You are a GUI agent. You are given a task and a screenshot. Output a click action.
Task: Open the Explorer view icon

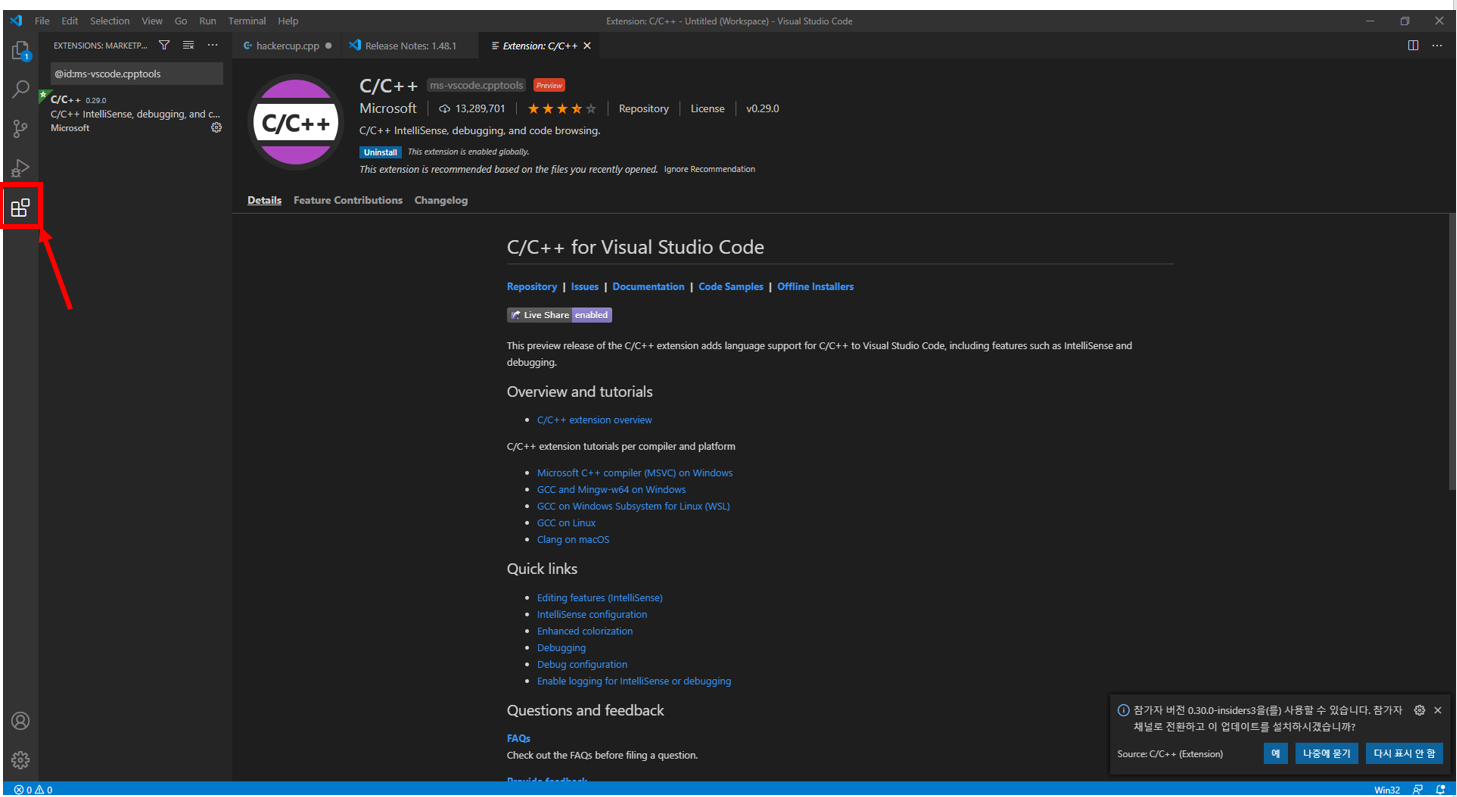[x=20, y=50]
